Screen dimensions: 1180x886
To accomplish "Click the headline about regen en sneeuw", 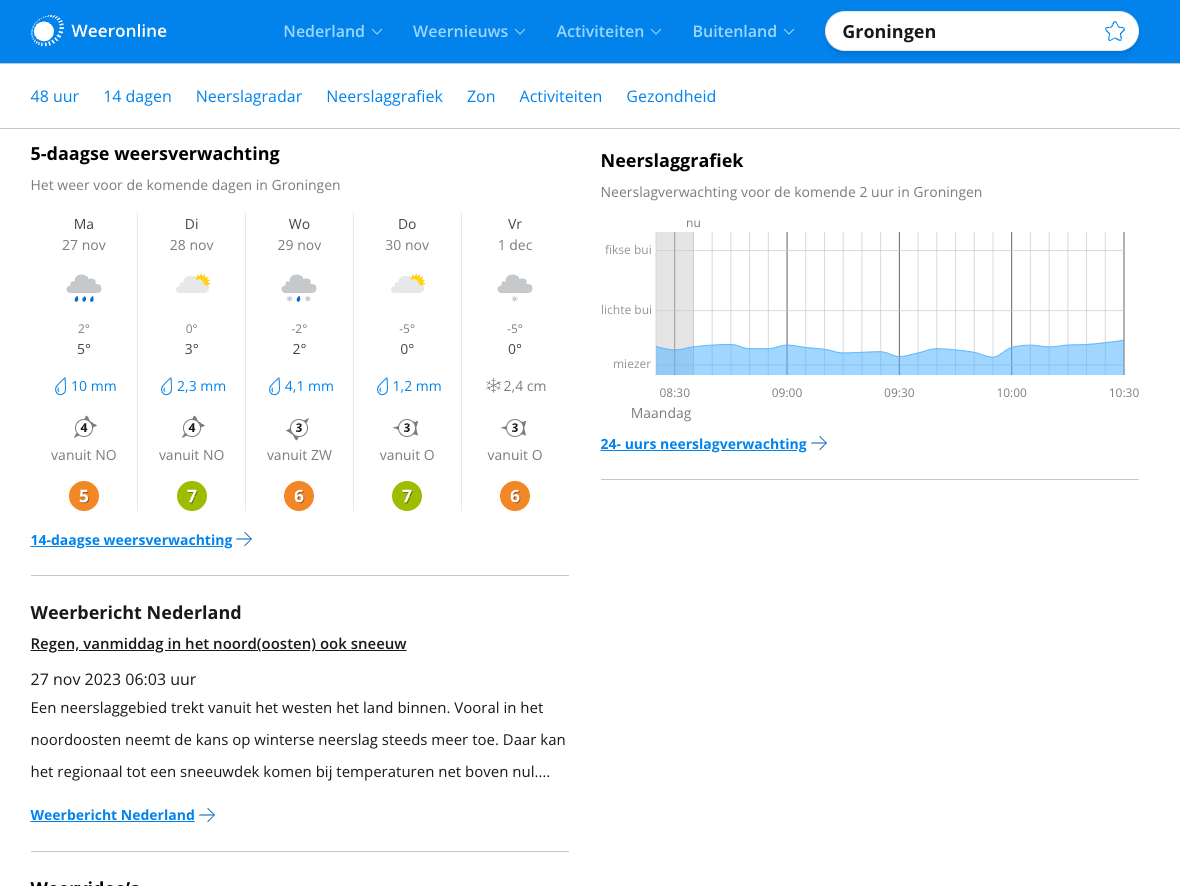I will pos(218,643).
